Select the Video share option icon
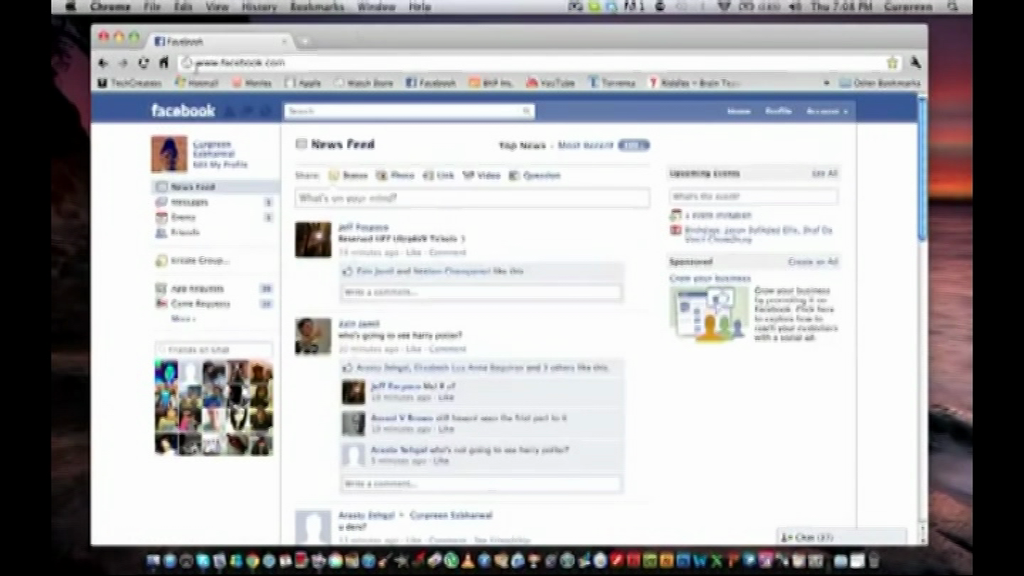This screenshot has height=576, width=1024. (x=468, y=175)
